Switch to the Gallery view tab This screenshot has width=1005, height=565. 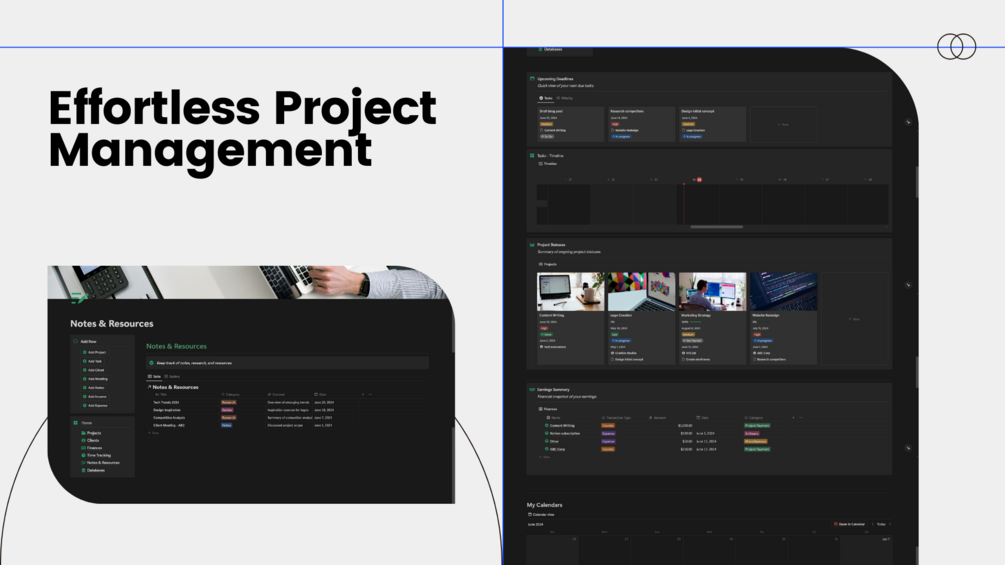172,377
